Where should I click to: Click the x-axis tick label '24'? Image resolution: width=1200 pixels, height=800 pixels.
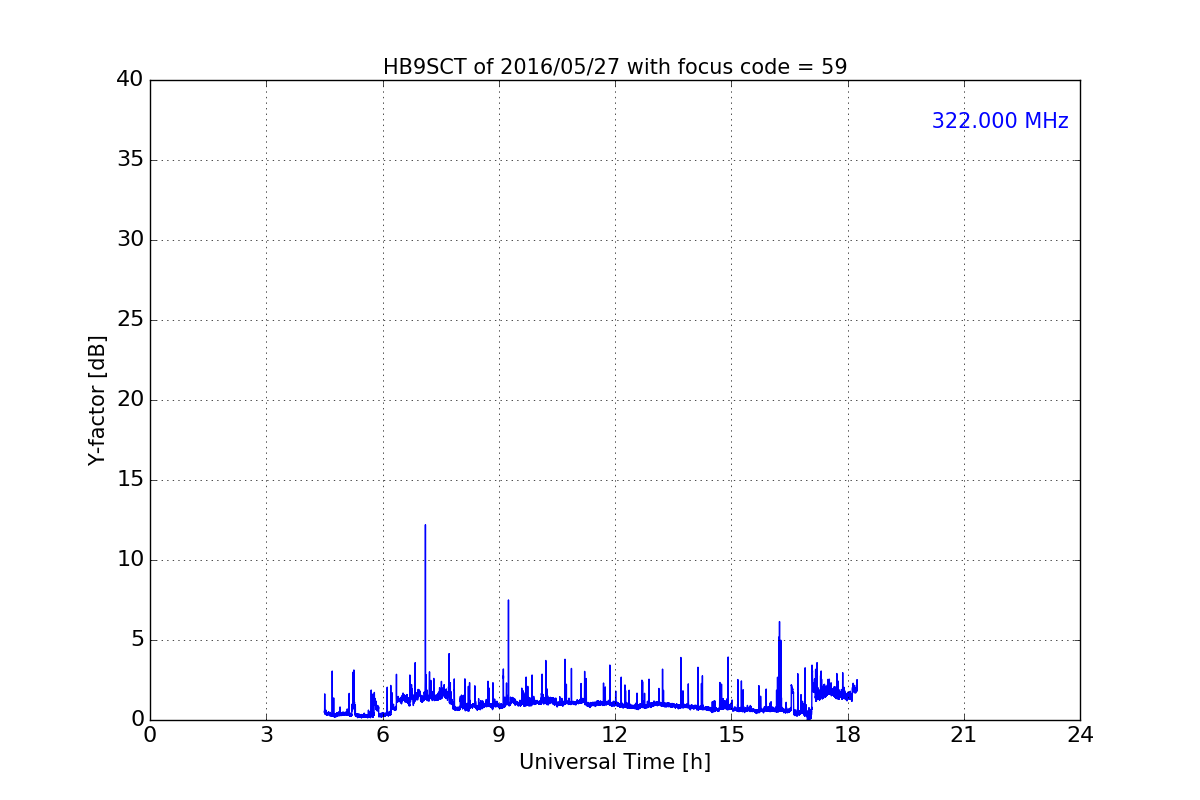[1080, 735]
